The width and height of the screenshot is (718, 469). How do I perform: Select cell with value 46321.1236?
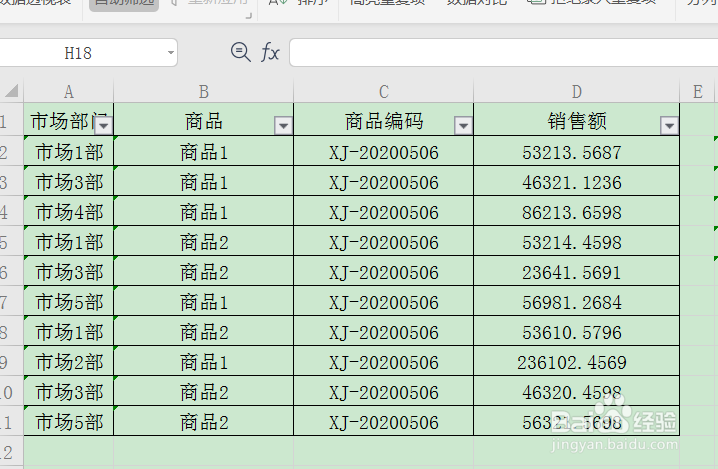(577, 181)
